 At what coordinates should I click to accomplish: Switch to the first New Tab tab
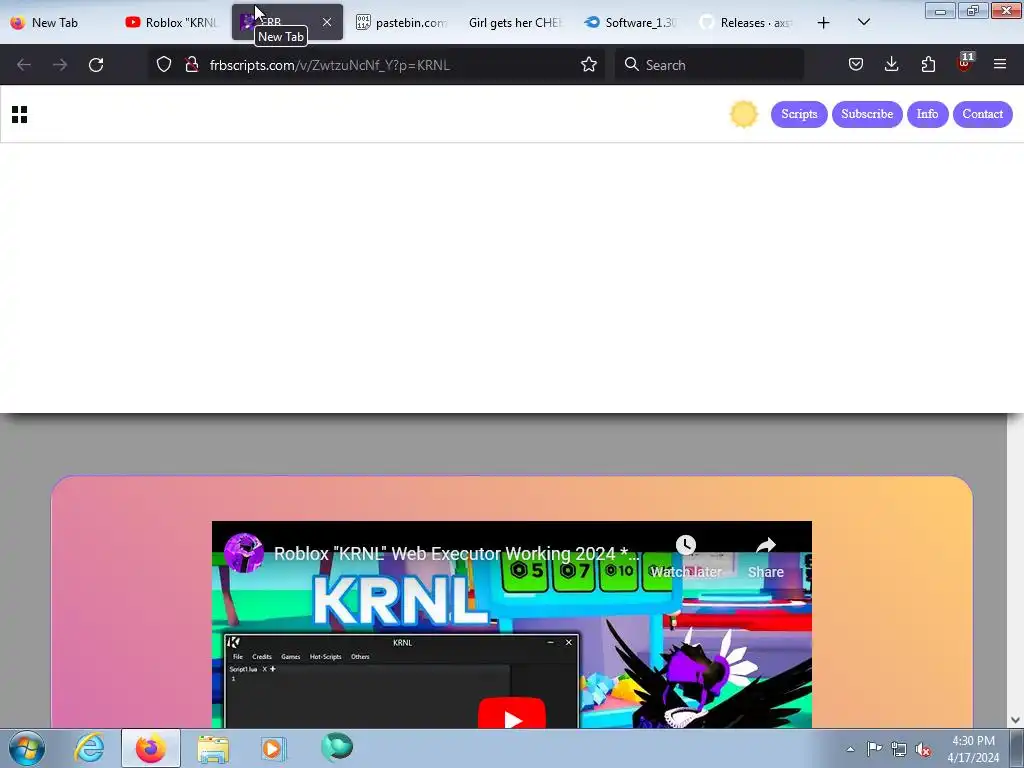57,22
